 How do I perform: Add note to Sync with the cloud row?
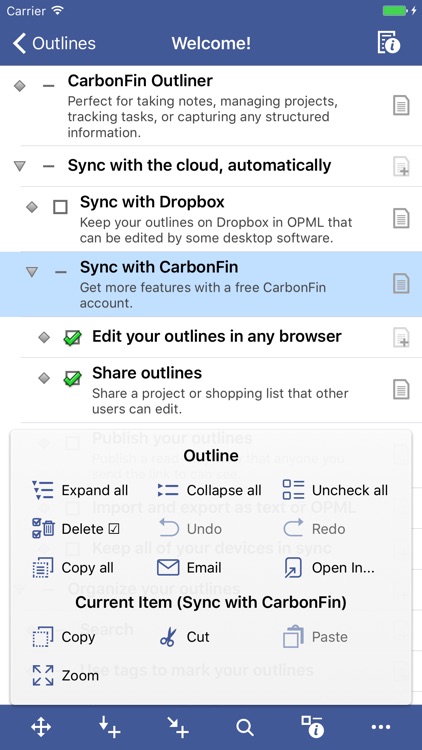coord(401,166)
